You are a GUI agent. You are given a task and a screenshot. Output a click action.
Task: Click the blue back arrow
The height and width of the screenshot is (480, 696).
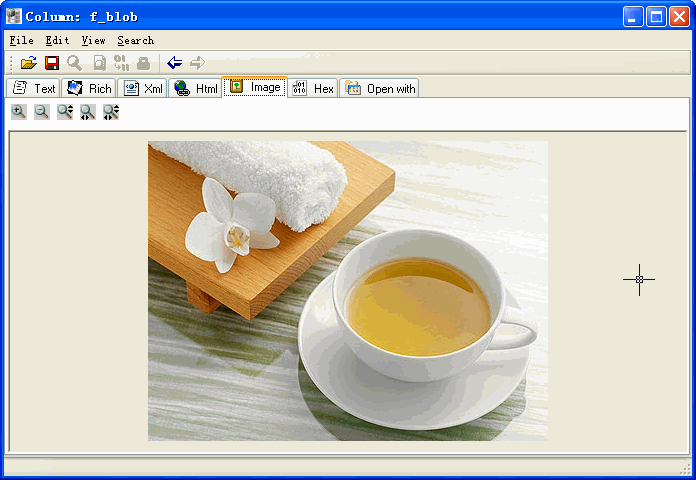click(x=174, y=63)
